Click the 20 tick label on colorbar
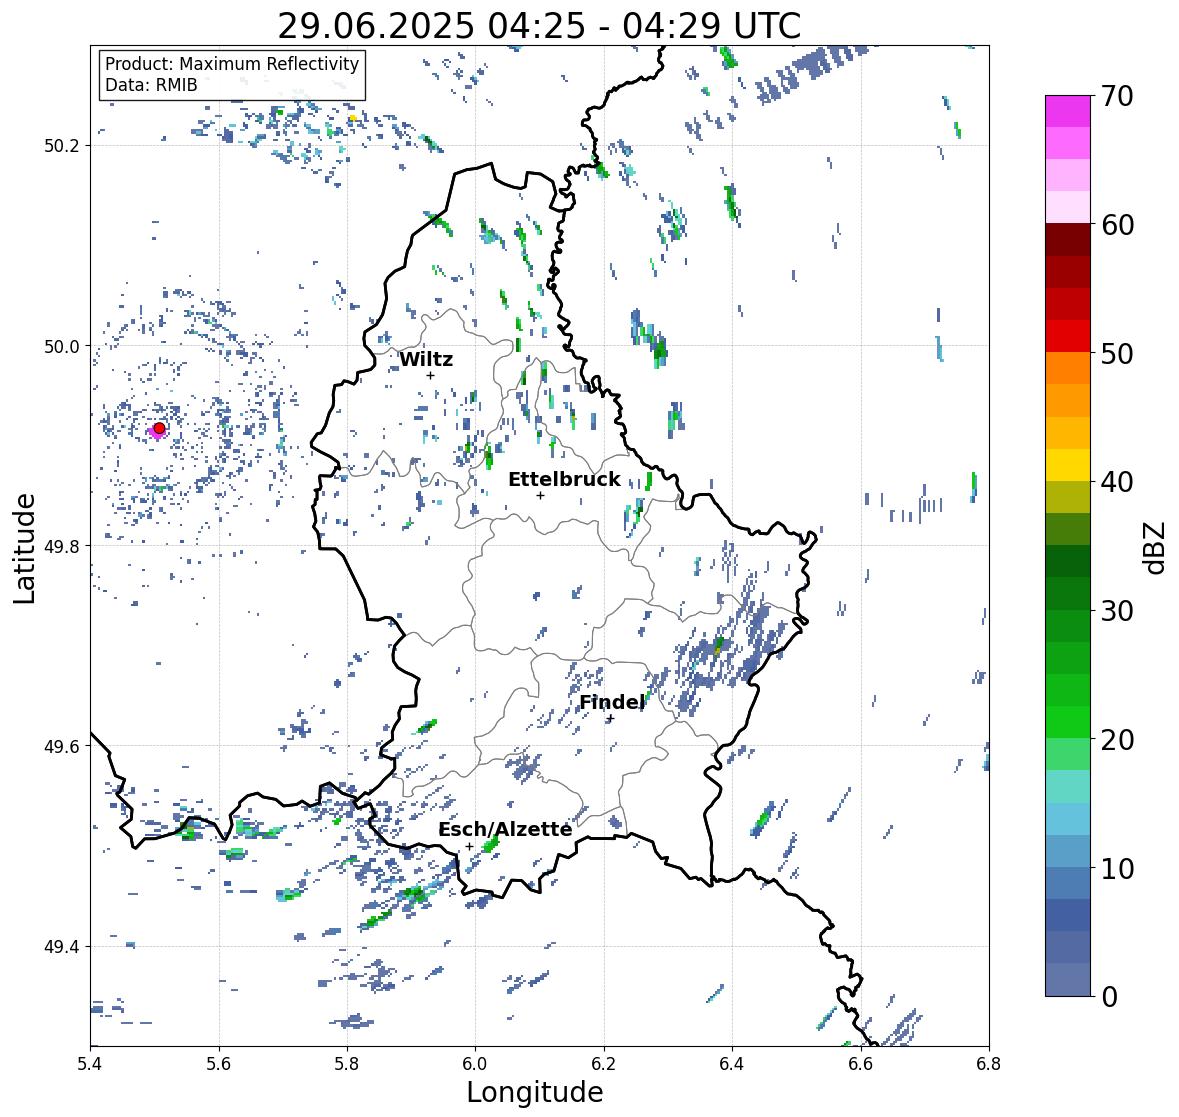The image size is (1179, 1117). coord(1117,740)
